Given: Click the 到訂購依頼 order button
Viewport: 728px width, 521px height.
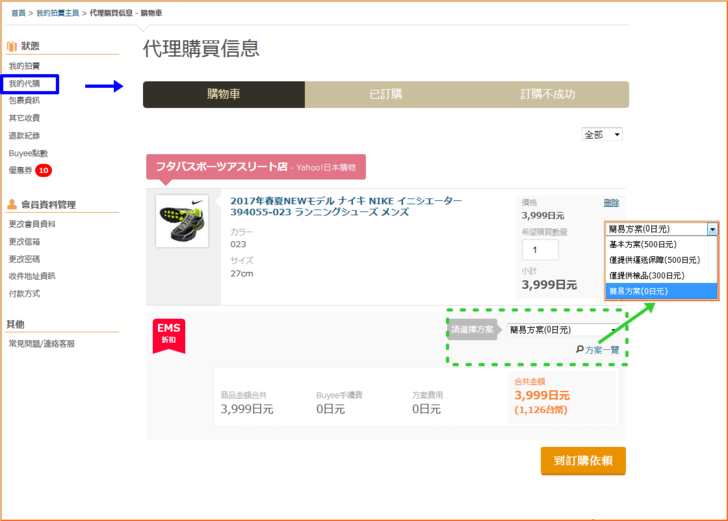Looking at the screenshot, I should point(583,461).
